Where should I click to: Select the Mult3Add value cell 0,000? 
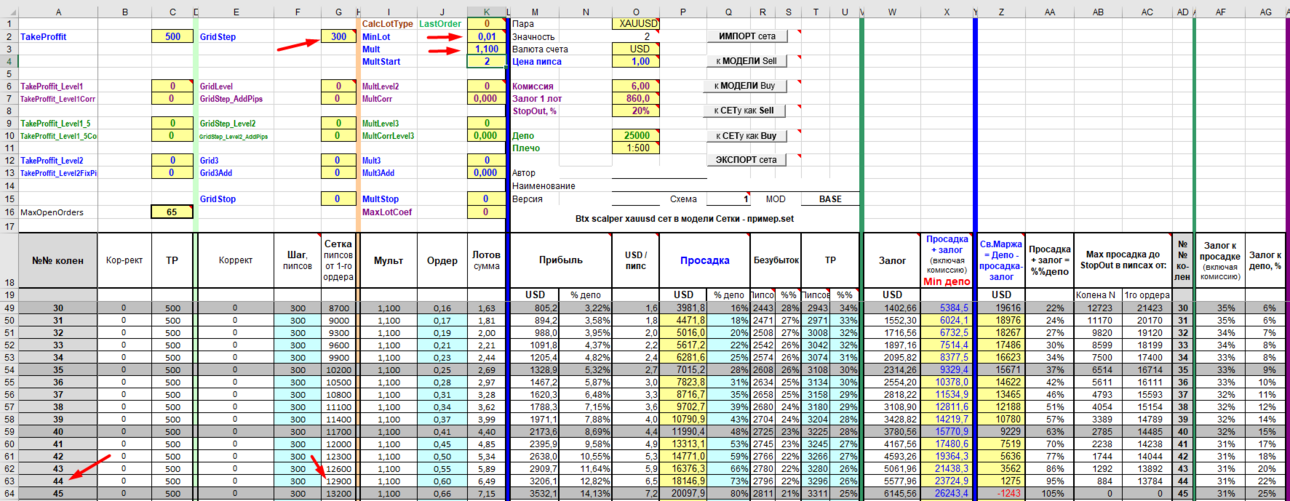tap(486, 172)
